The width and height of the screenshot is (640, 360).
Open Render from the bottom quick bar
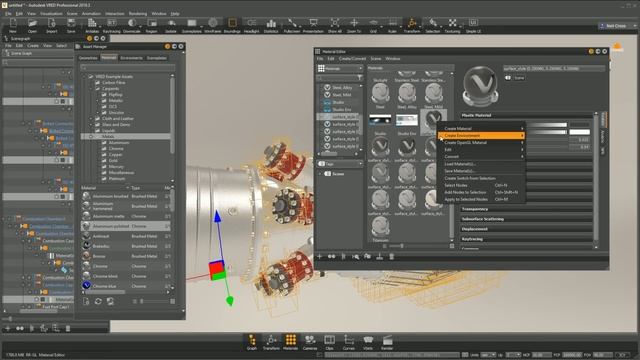pos(387,342)
